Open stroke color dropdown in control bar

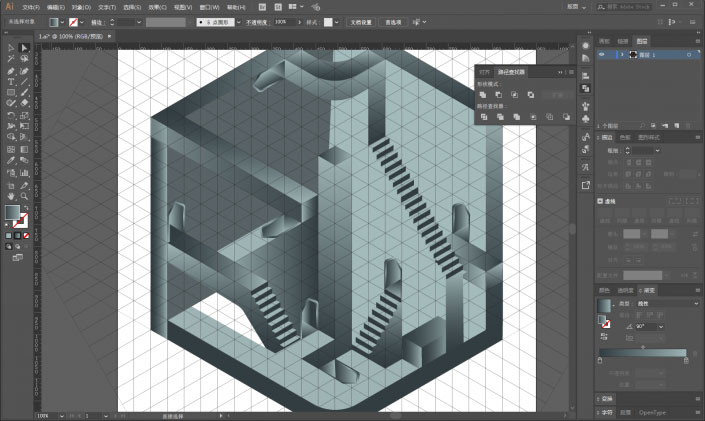[x=81, y=22]
